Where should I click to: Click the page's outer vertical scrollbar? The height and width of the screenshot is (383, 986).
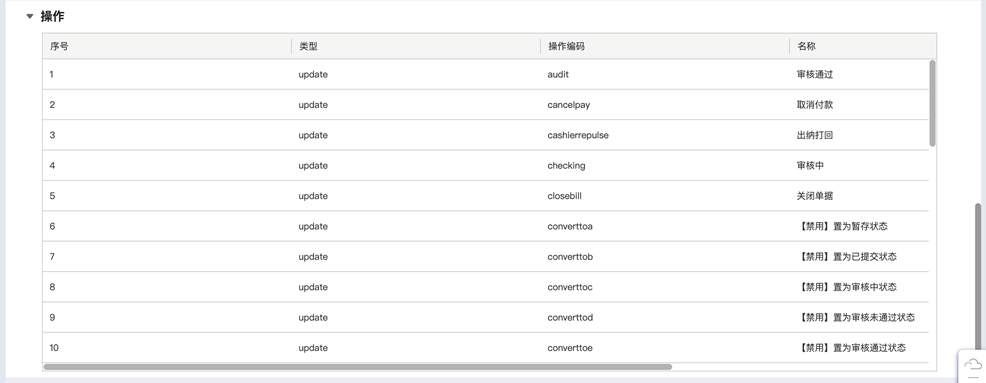point(978,277)
